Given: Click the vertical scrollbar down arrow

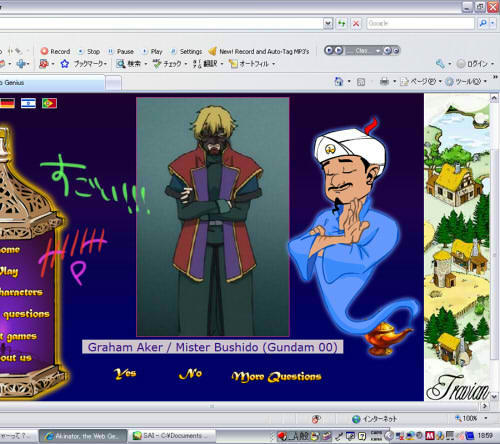Looking at the screenshot, I should tap(494, 397).
